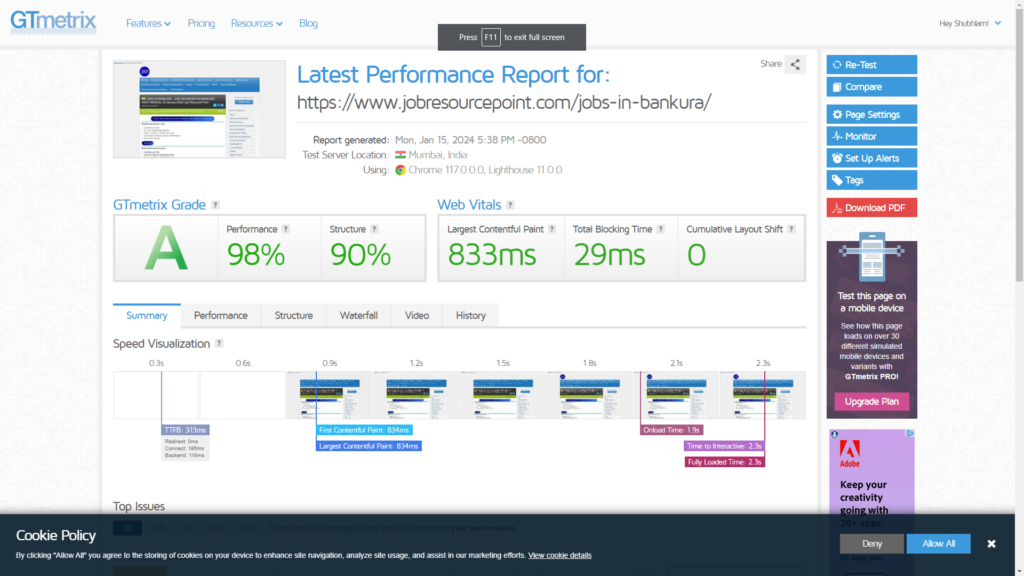Viewport: 1024px width, 576px height.
Task: Click the 2.3s filmstrip frame
Action: 763,395
